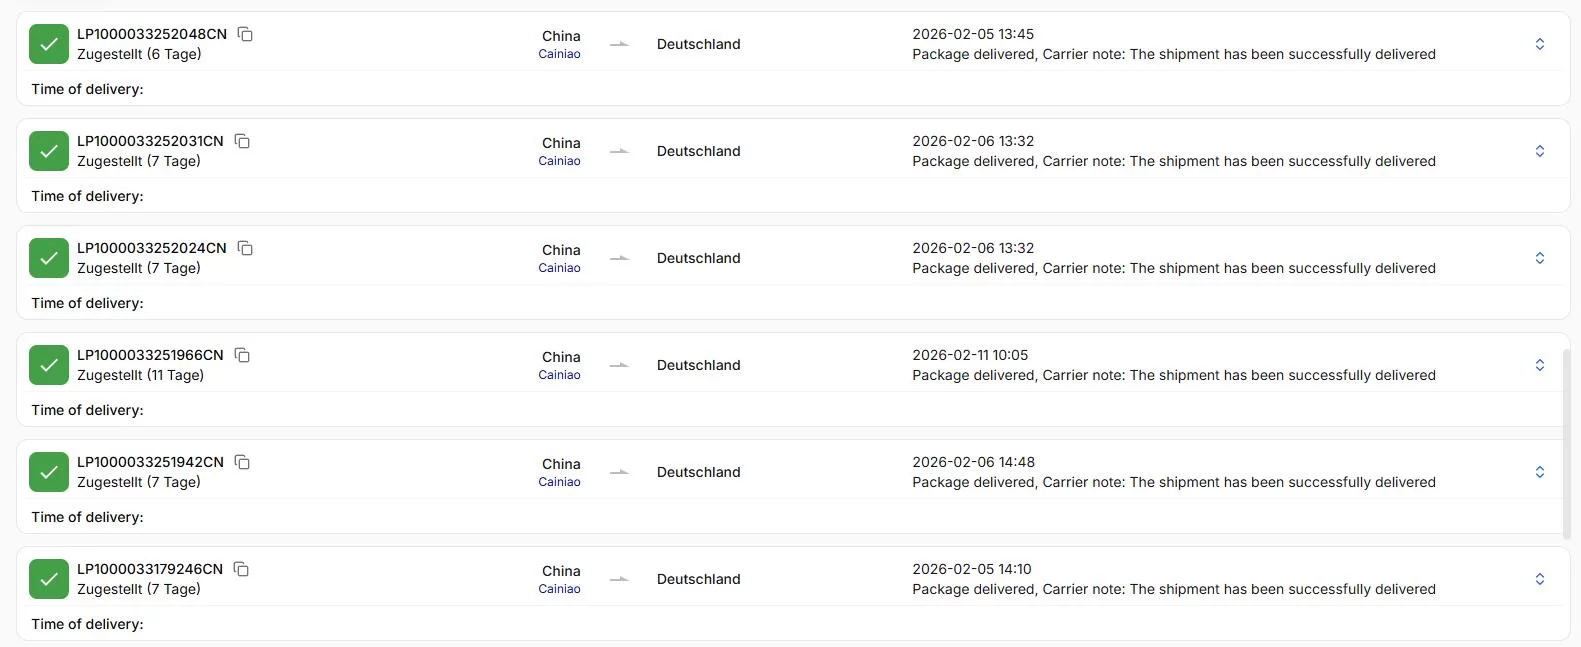Copy tracking number LP1000033251966CN

(242, 355)
